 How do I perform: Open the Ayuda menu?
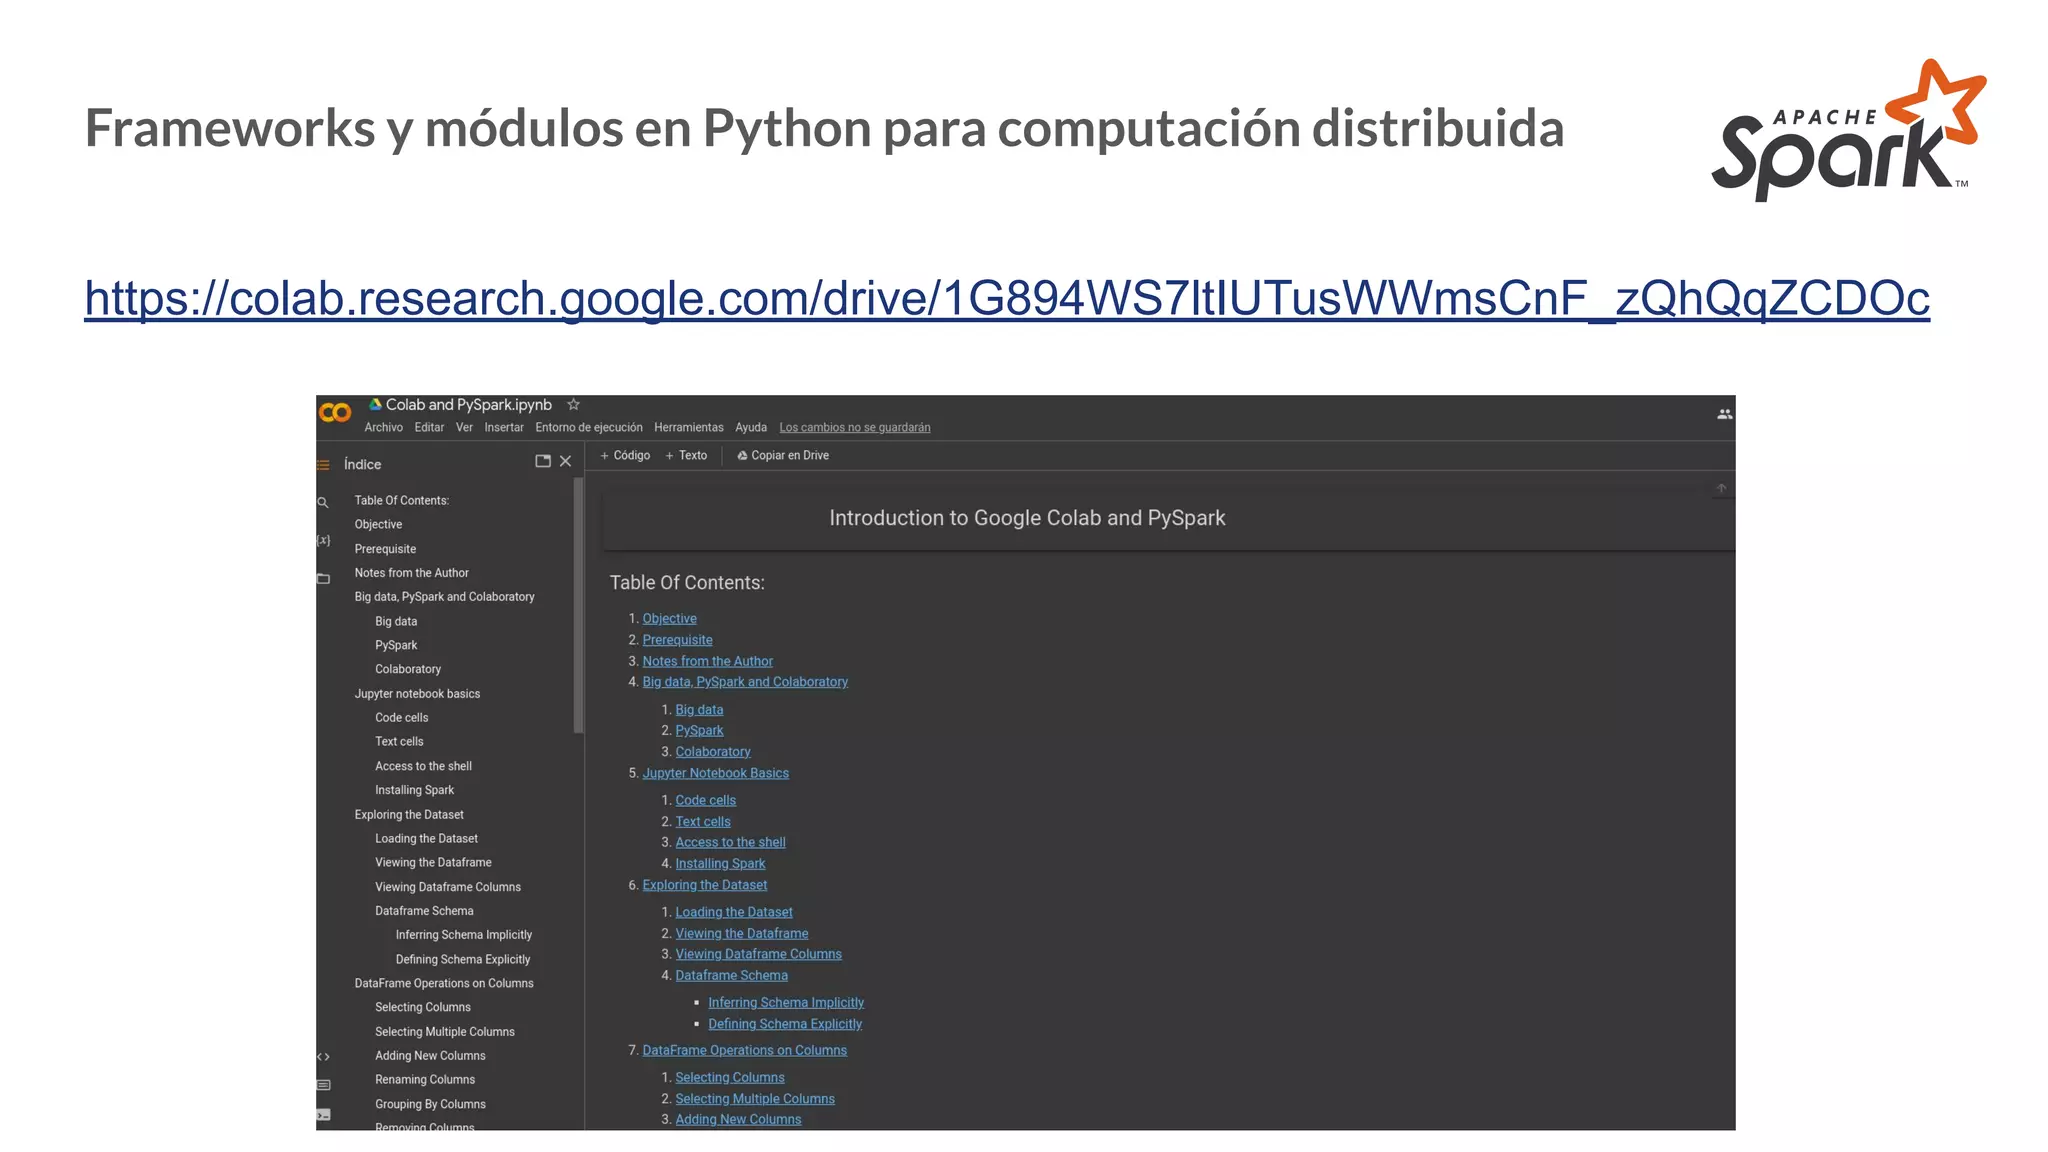point(751,428)
